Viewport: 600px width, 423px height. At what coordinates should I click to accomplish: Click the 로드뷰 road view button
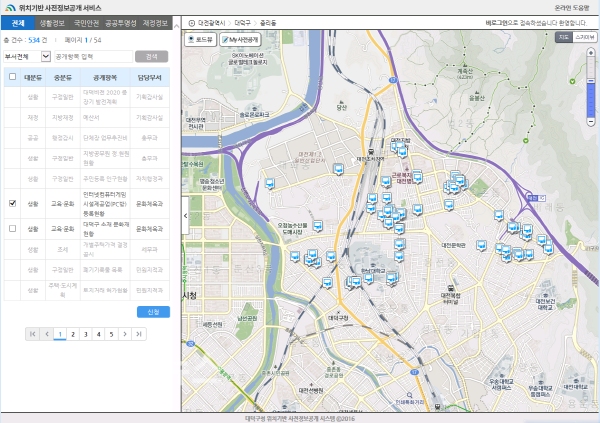(200, 40)
